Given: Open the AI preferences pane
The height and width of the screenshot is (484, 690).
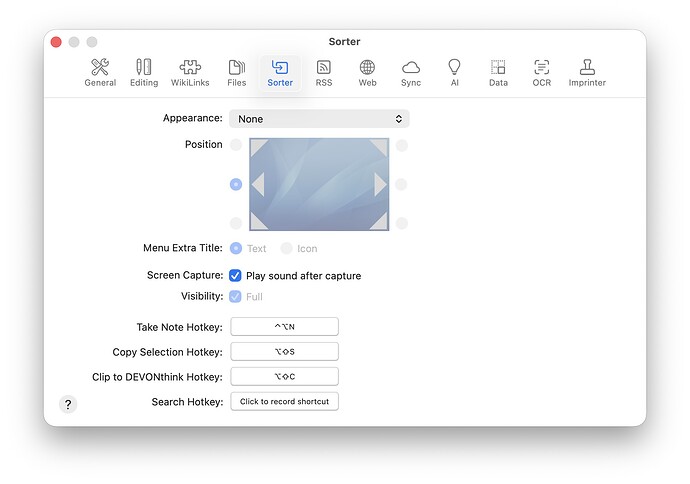Looking at the screenshot, I should 454,73.
